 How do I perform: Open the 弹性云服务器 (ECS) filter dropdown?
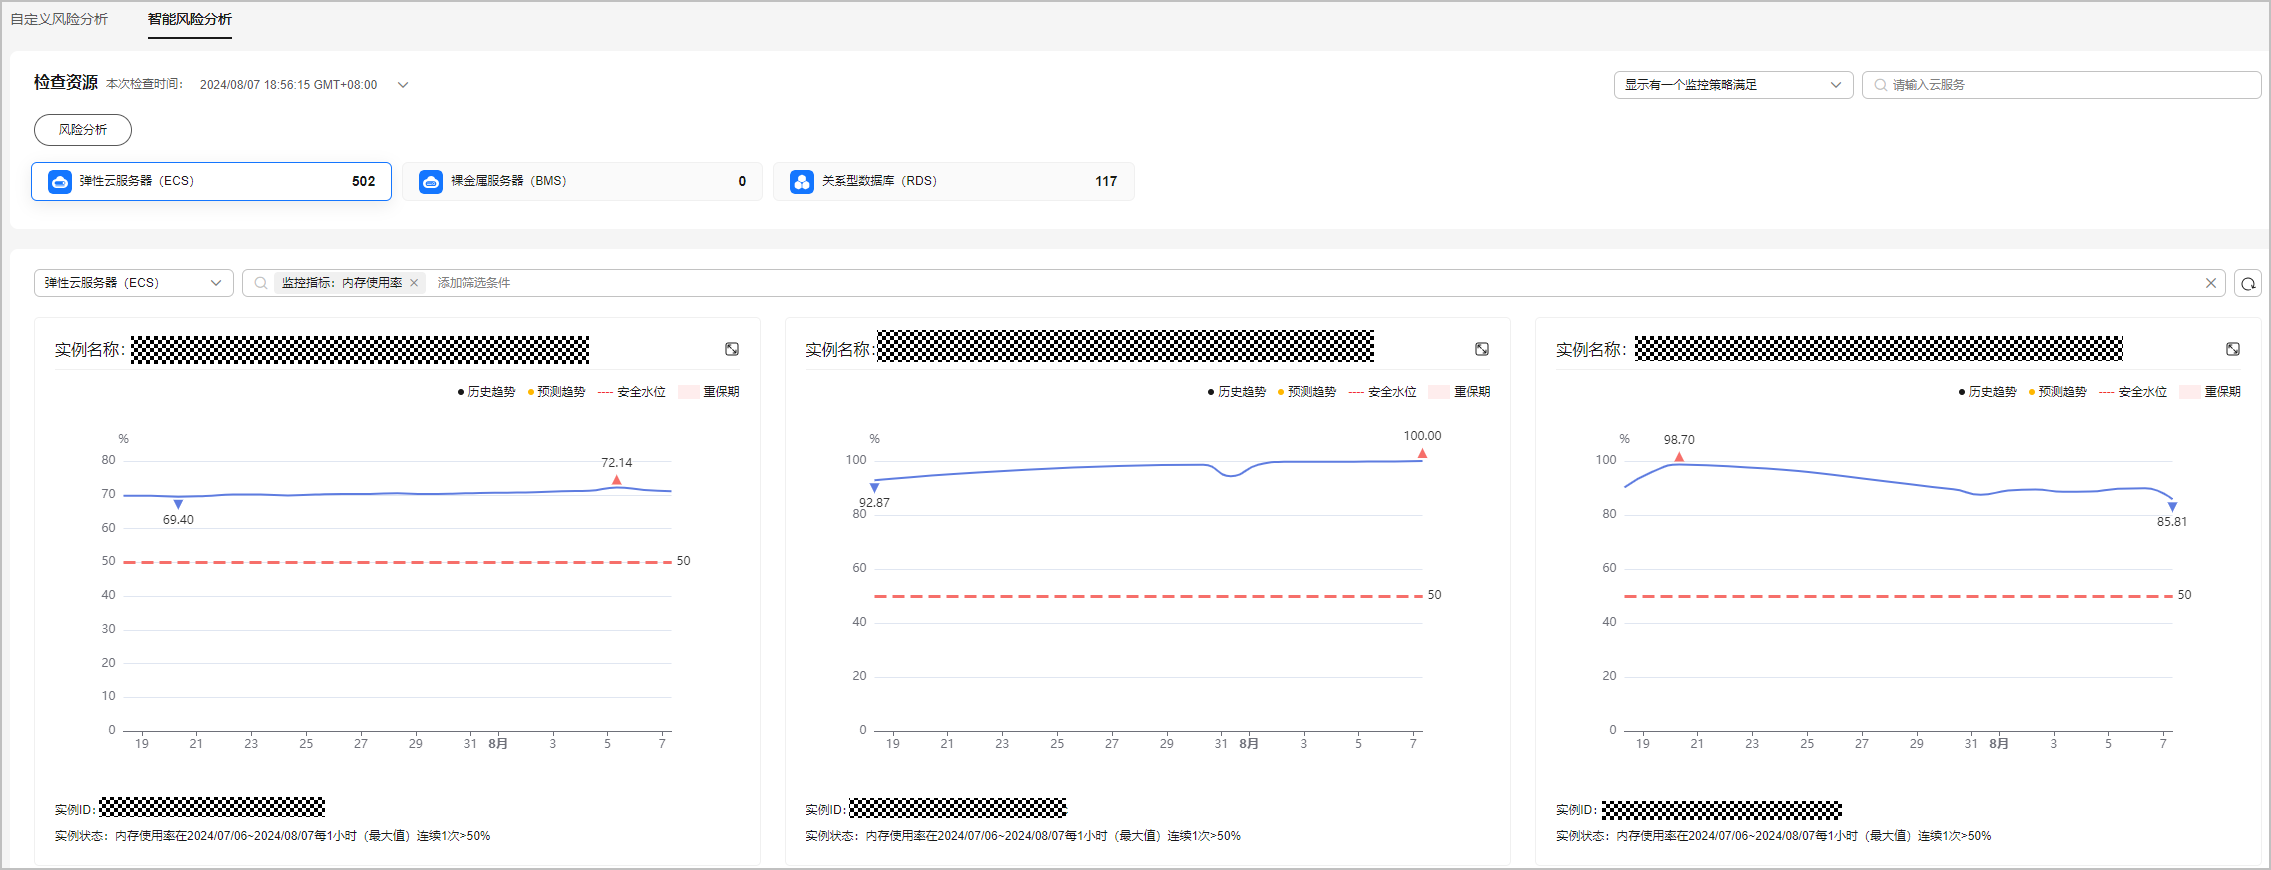[133, 283]
